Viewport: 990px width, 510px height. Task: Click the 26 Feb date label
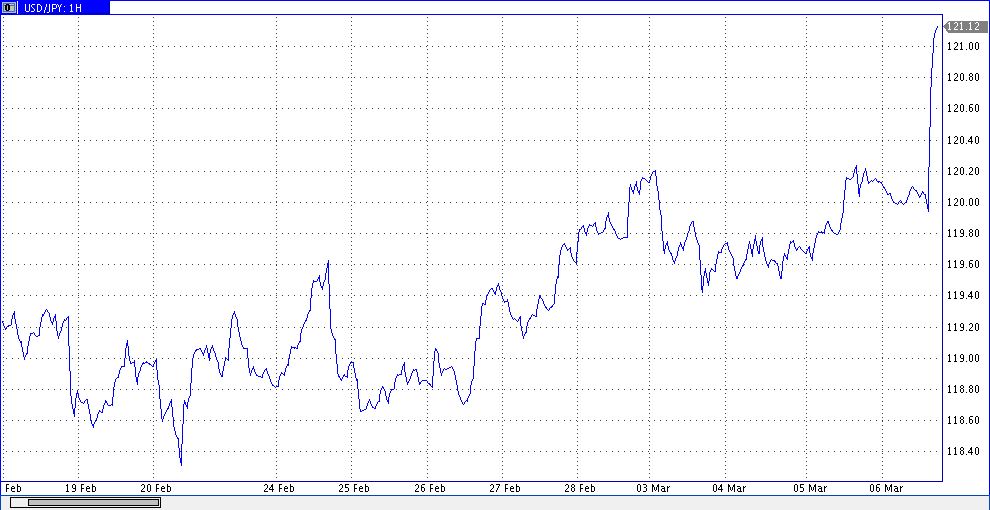tap(429, 488)
